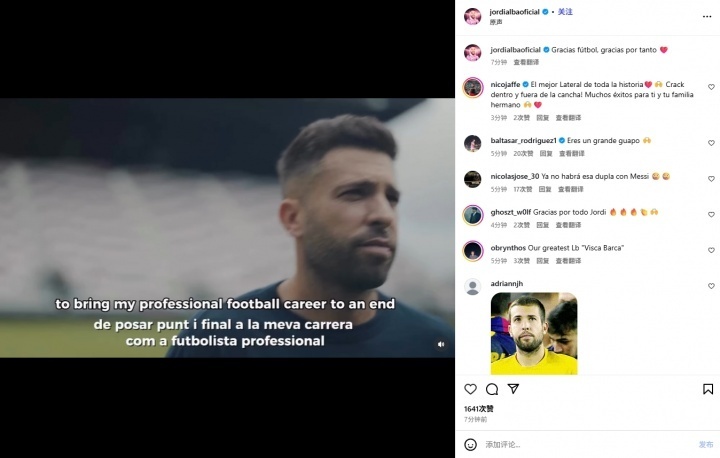Follow jordialbaoficial via blue follow link
720x458 pixels.
(x=565, y=11)
